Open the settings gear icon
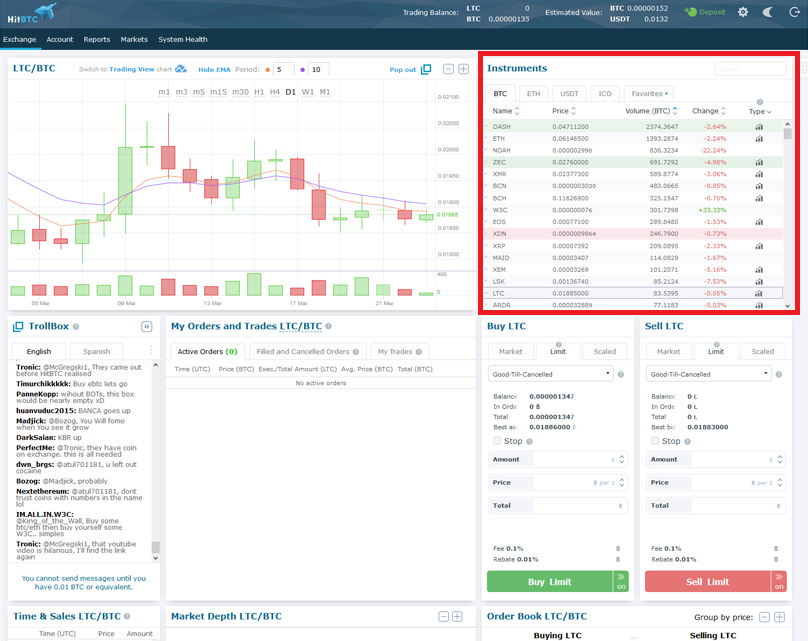808x641 pixels. pyautogui.click(x=743, y=12)
